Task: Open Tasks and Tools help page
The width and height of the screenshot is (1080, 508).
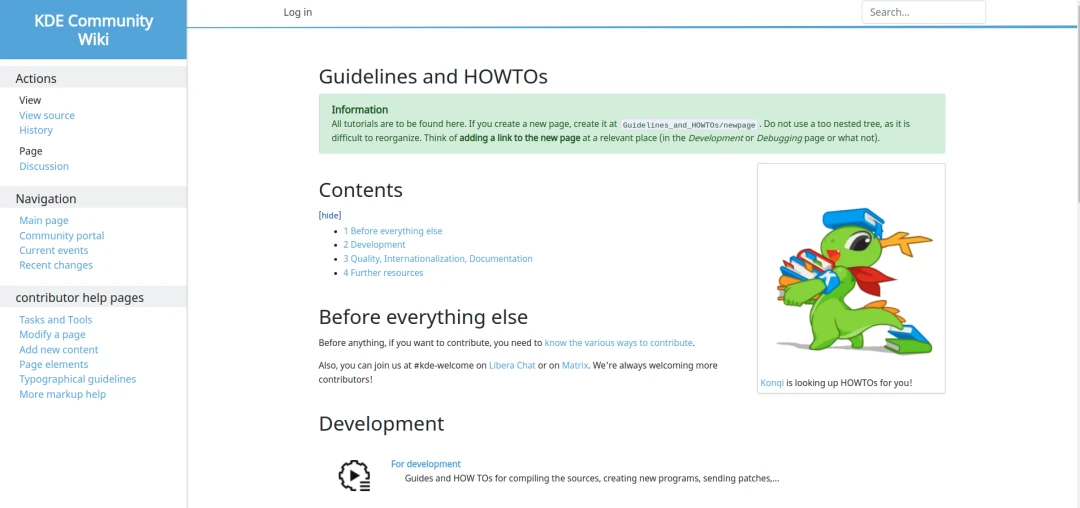Action: click(x=56, y=320)
